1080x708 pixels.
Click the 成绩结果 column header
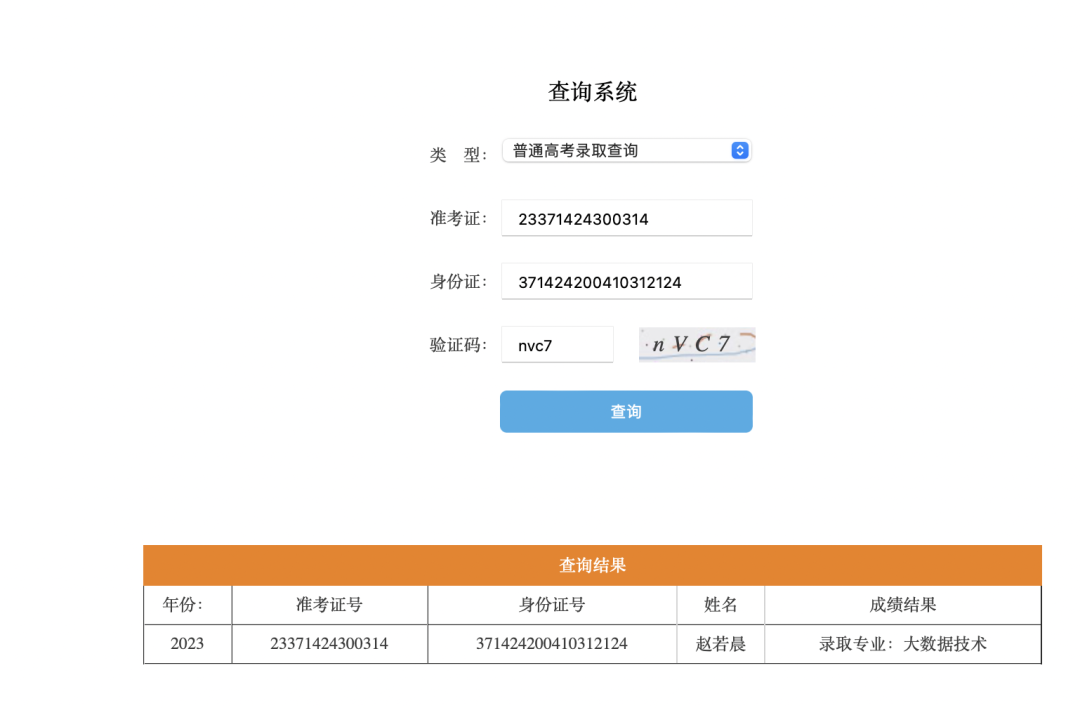coord(902,605)
